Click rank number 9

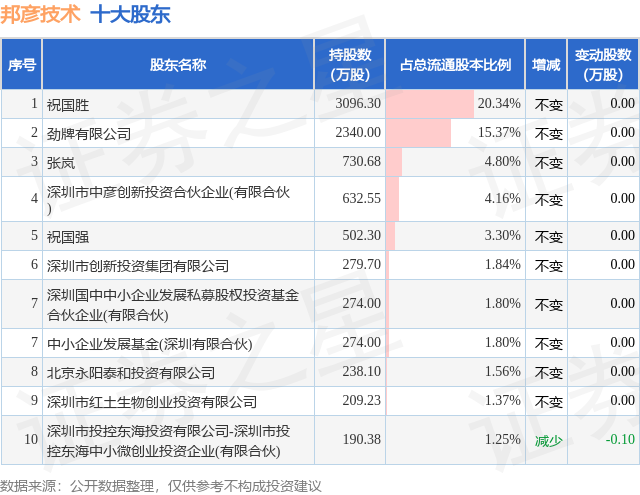[x=34, y=400]
